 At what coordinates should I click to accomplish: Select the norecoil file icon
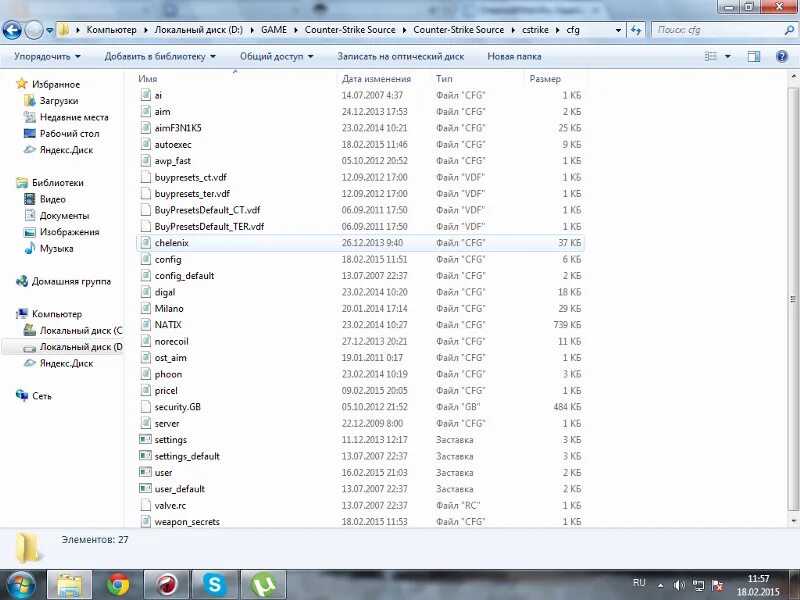[145, 341]
